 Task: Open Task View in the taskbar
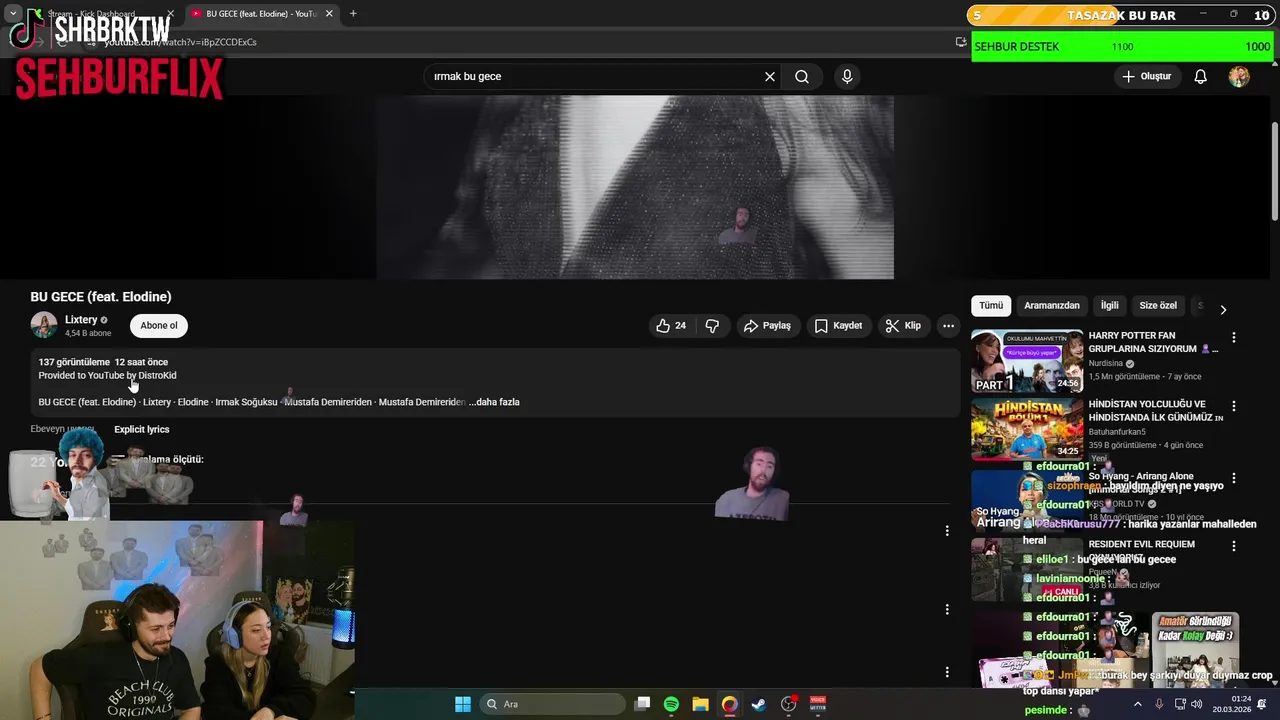coord(643,704)
